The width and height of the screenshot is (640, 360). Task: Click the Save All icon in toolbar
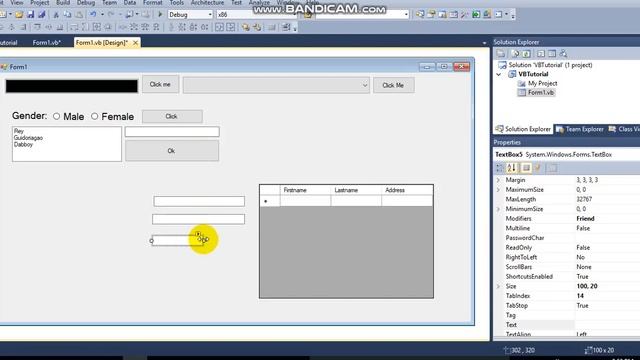click(x=42, y=15)
